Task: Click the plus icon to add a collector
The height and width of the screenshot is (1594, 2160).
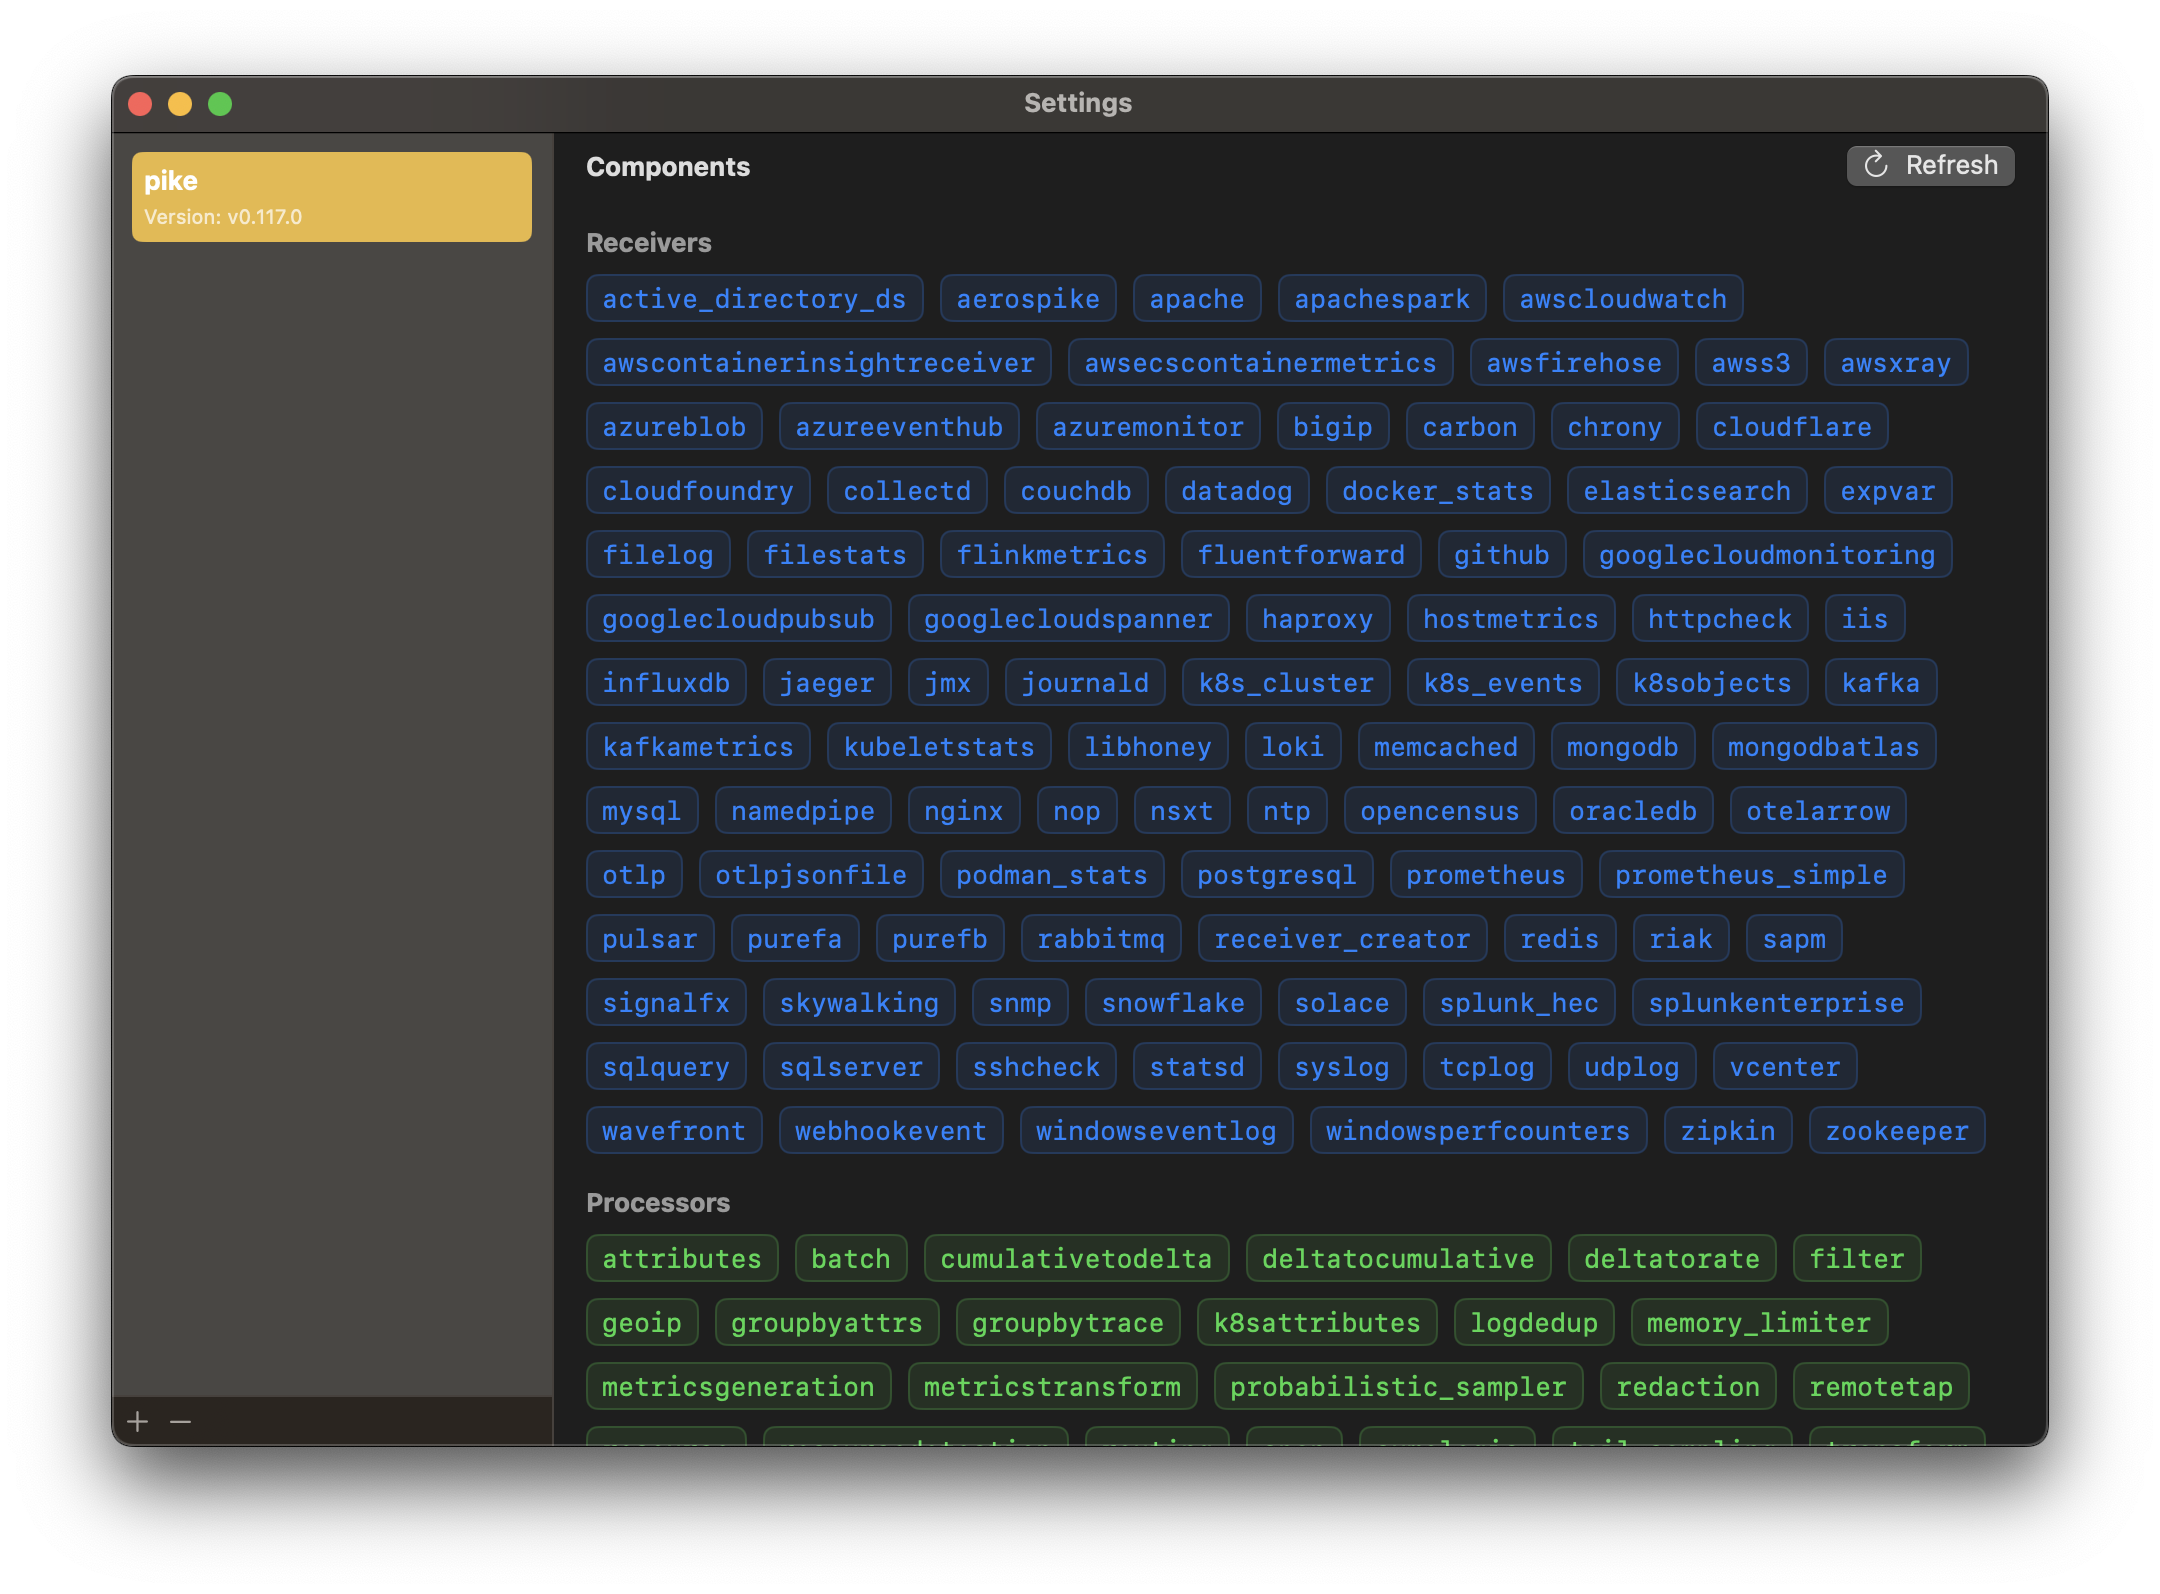Action: (x=138, y=1421)
